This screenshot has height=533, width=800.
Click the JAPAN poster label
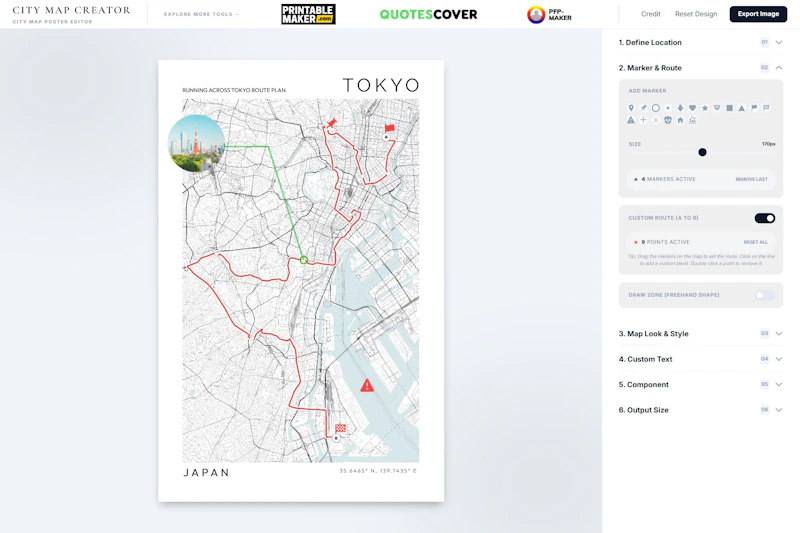click(207, 473)
